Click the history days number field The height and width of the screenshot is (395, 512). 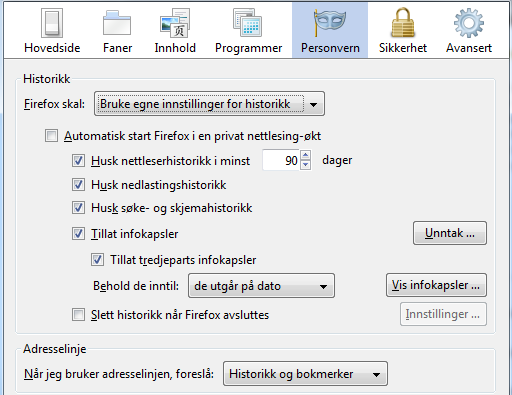[x=281, y=160]
